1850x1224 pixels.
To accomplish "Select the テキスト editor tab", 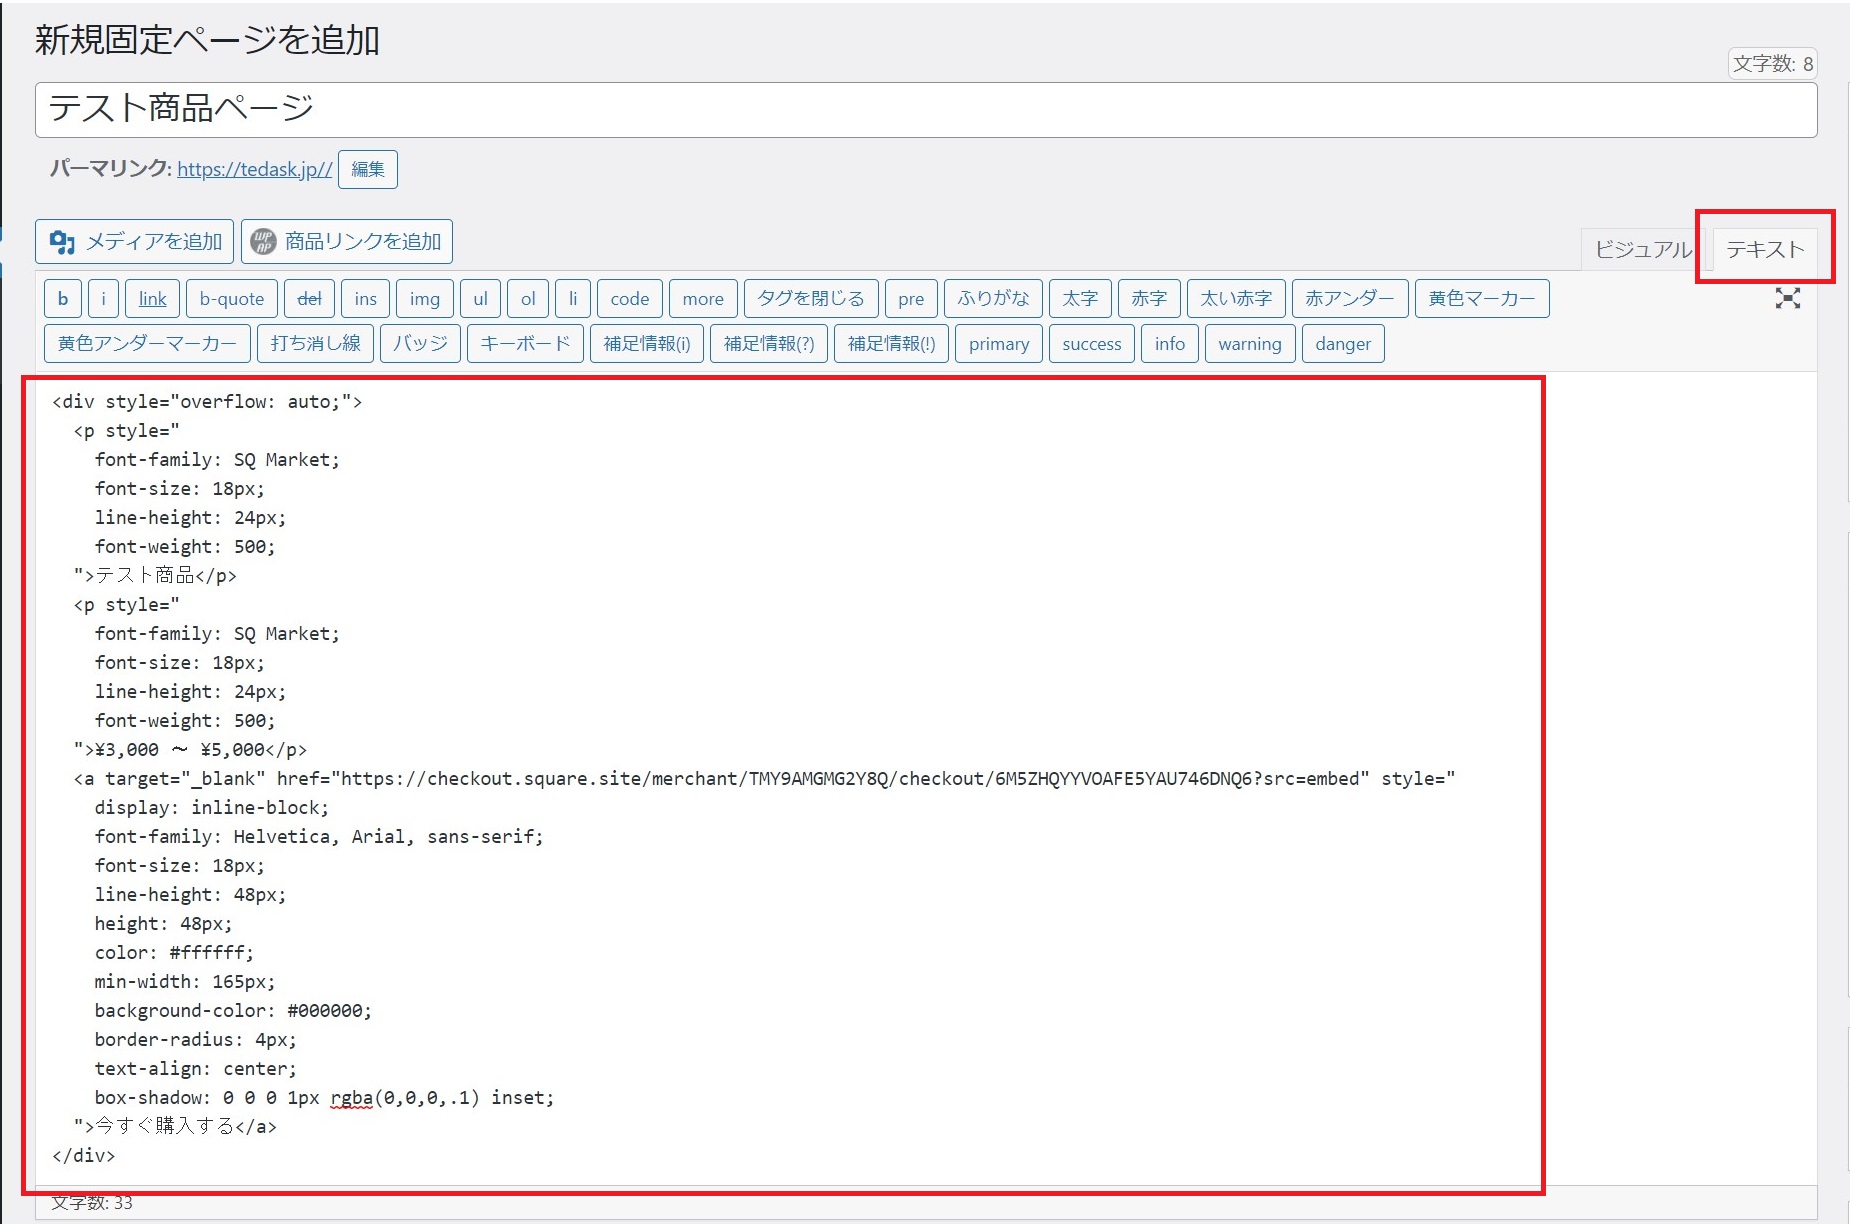I will [1764, 249].
